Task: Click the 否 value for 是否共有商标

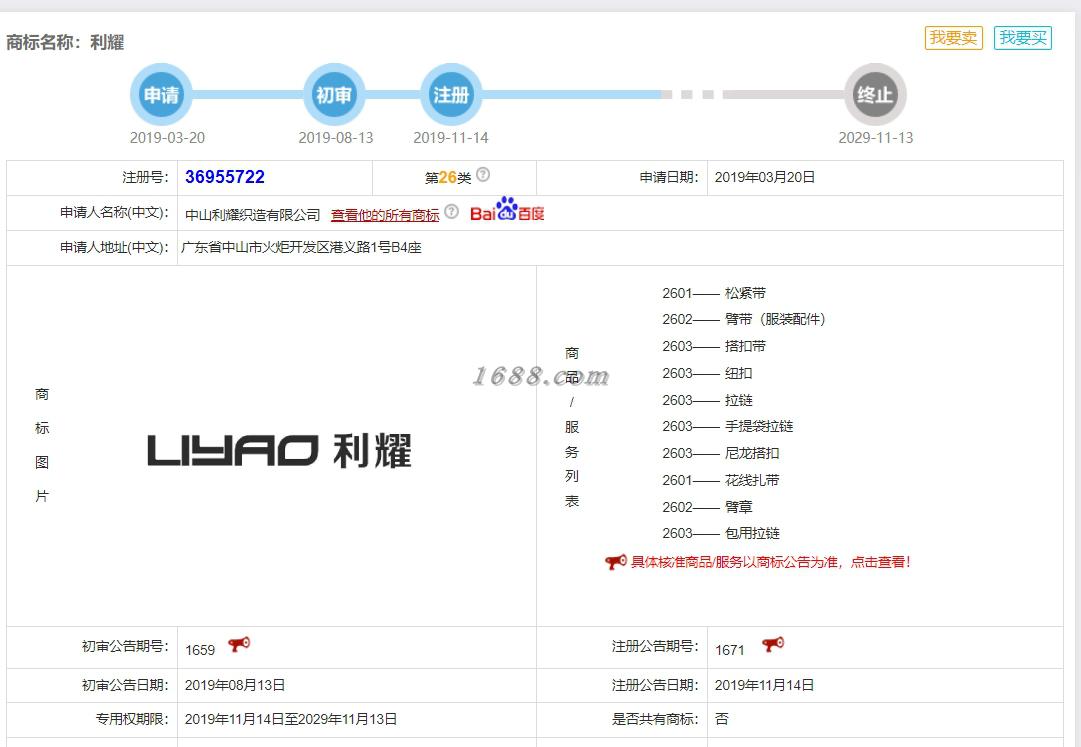Action: point(722,719)
